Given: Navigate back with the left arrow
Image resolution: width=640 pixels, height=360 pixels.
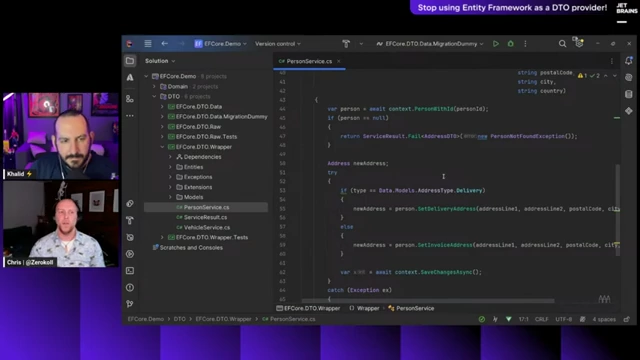Looking at the screenshot, I should 164,43.
